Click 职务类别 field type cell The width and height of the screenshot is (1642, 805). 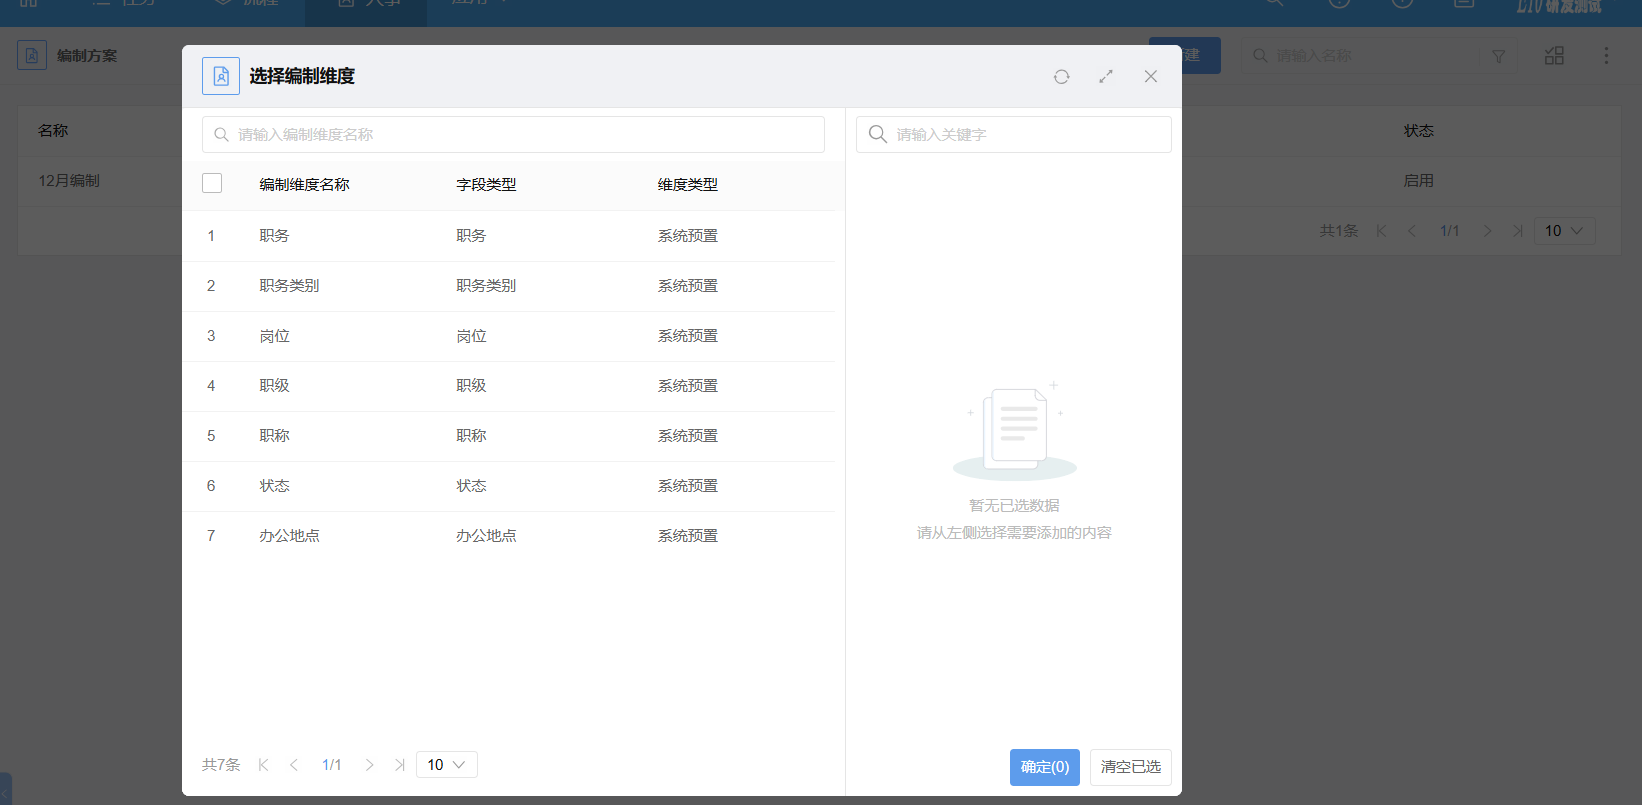pos(486,286)
